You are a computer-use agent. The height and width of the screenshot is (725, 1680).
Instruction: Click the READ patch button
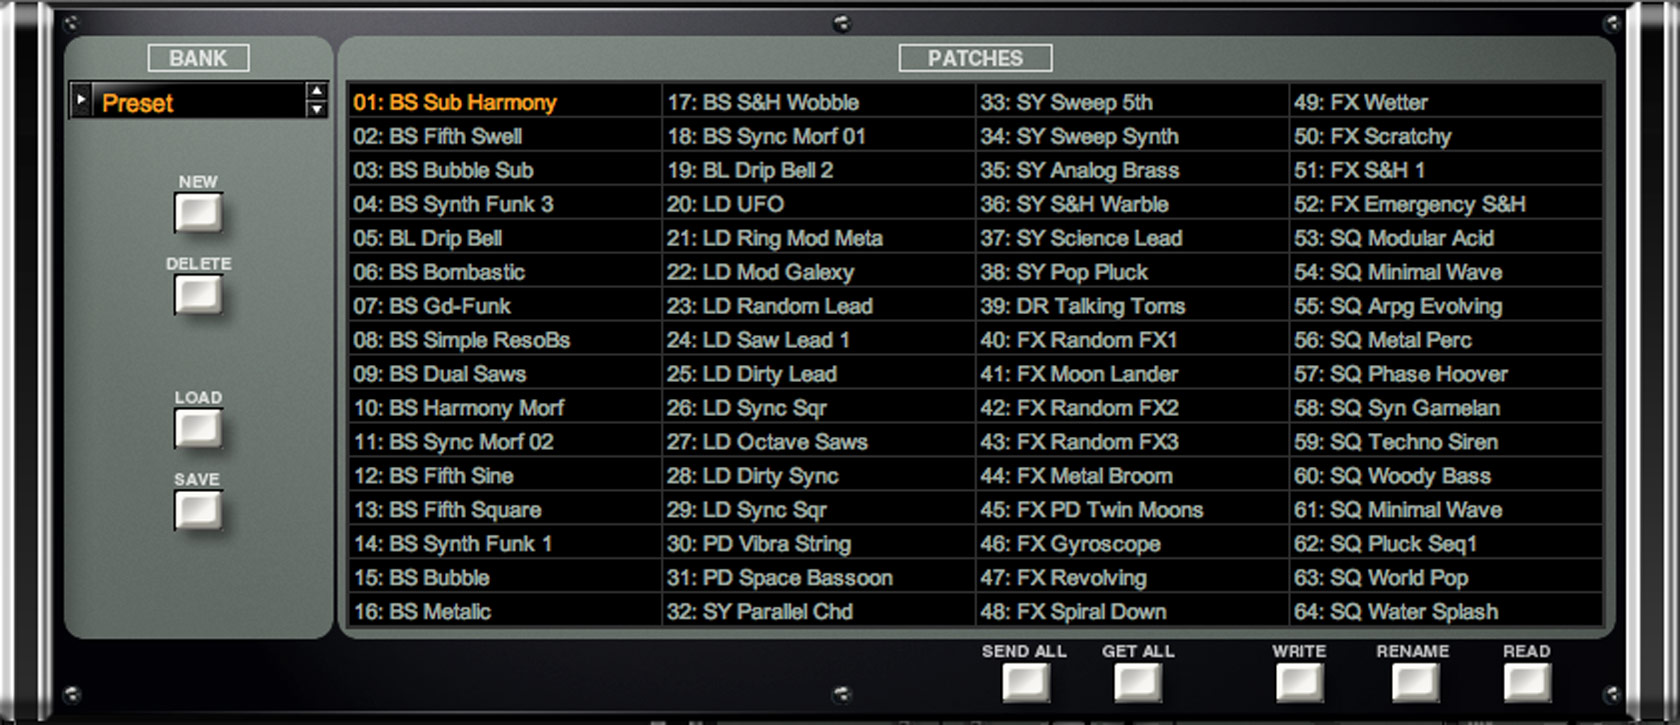(x=1527, y=683)
